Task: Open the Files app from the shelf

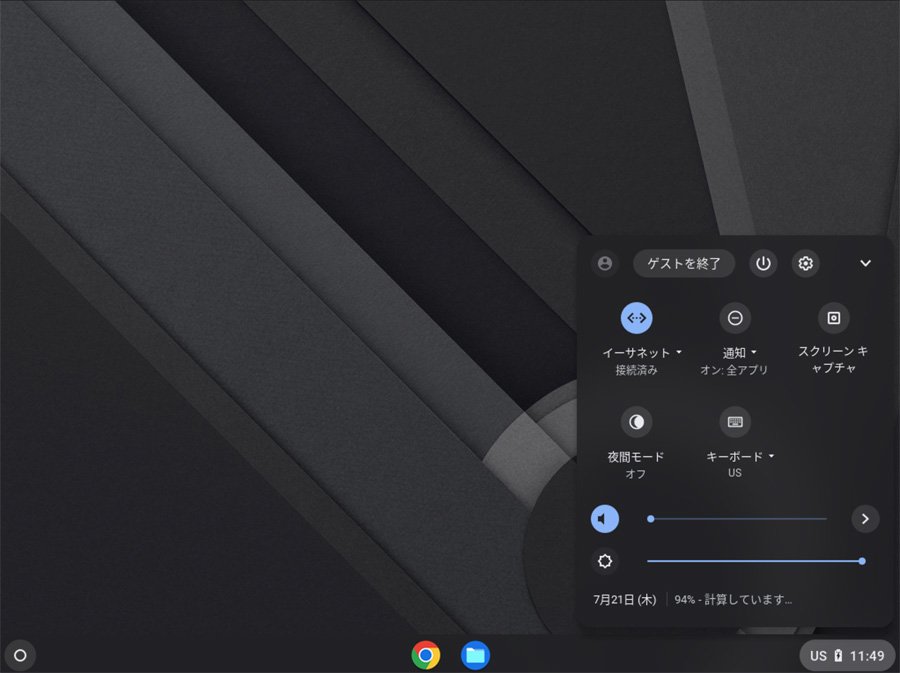Action: click(475, 655)
